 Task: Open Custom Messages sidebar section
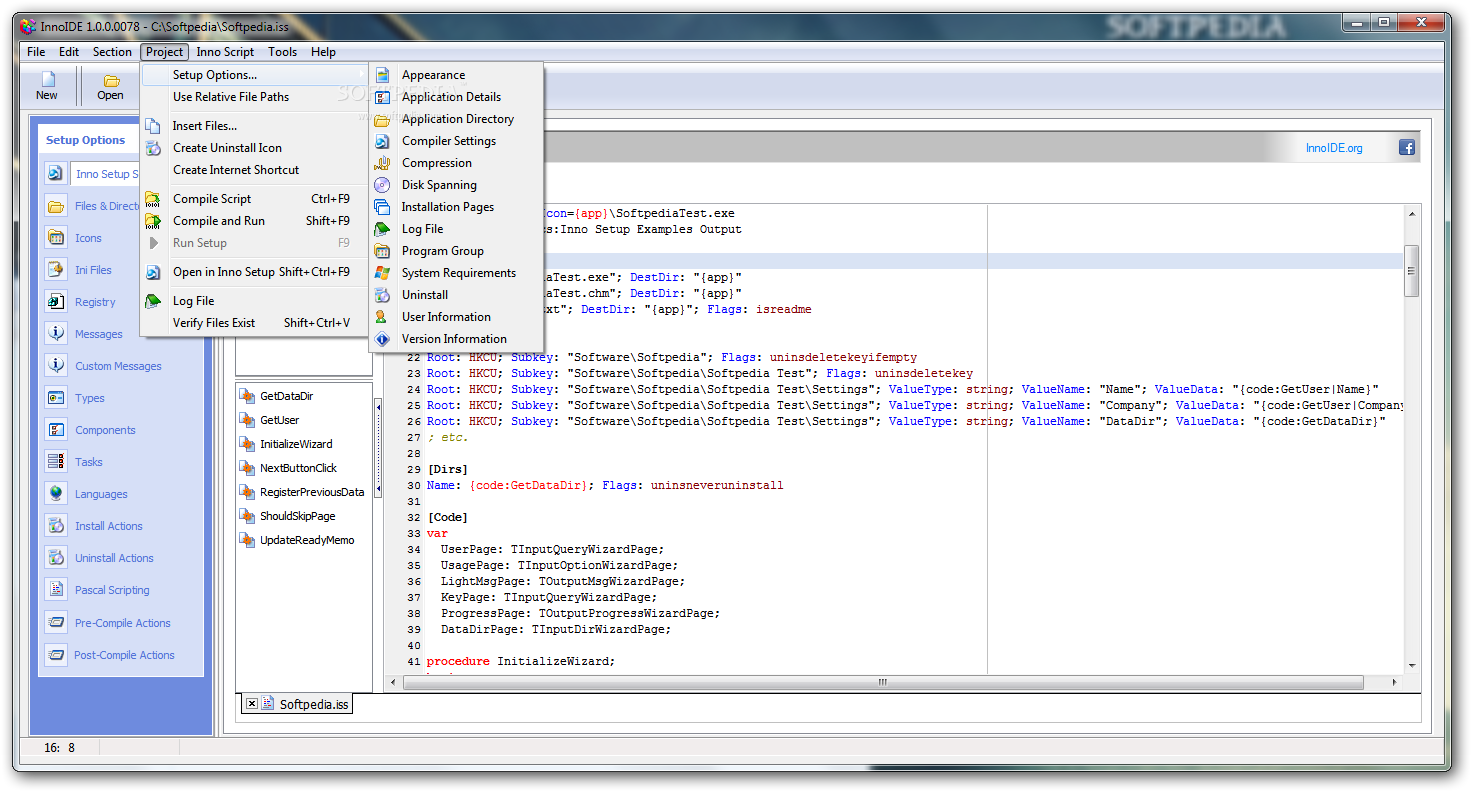tap(118, 366)
